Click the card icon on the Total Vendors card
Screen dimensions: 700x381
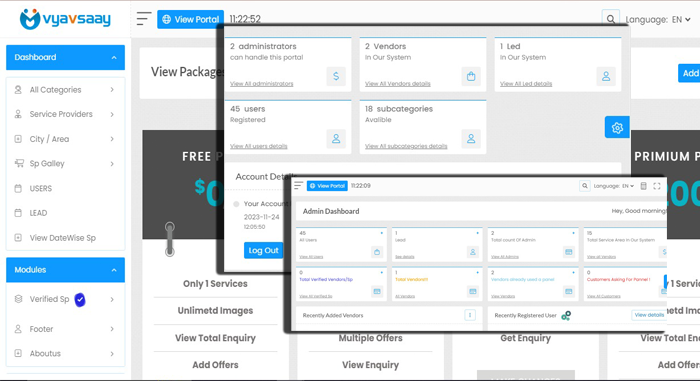[472, 291]
